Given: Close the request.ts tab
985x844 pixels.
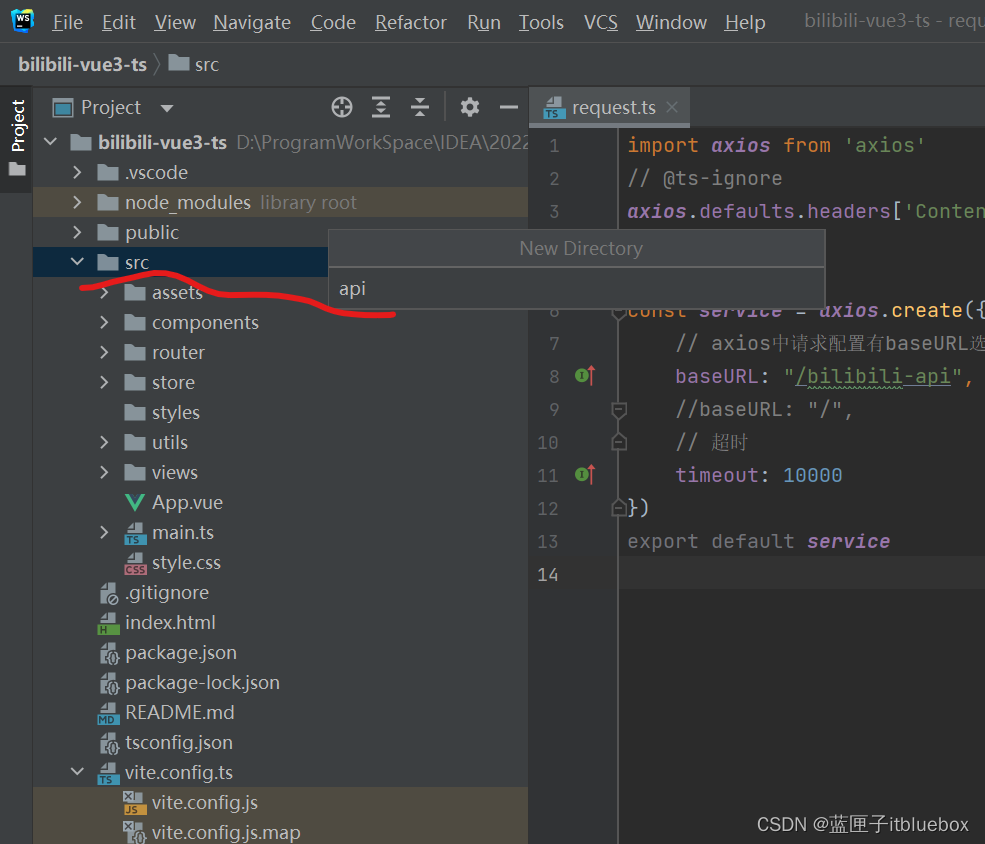Looking at the screenshot, I should [x=672, y=107].
